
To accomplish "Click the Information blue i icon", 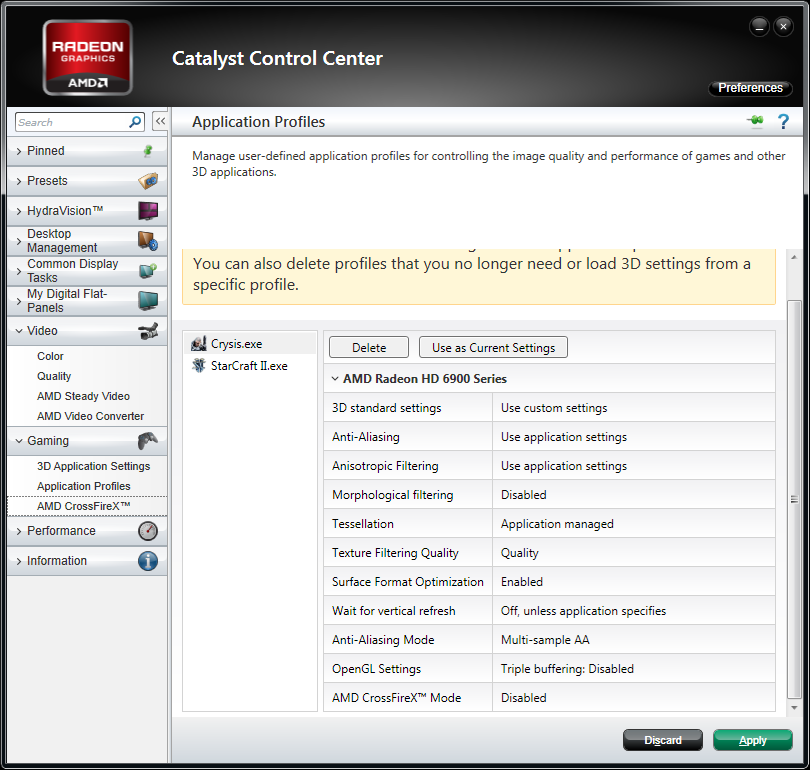I will [x=148, y=561].
